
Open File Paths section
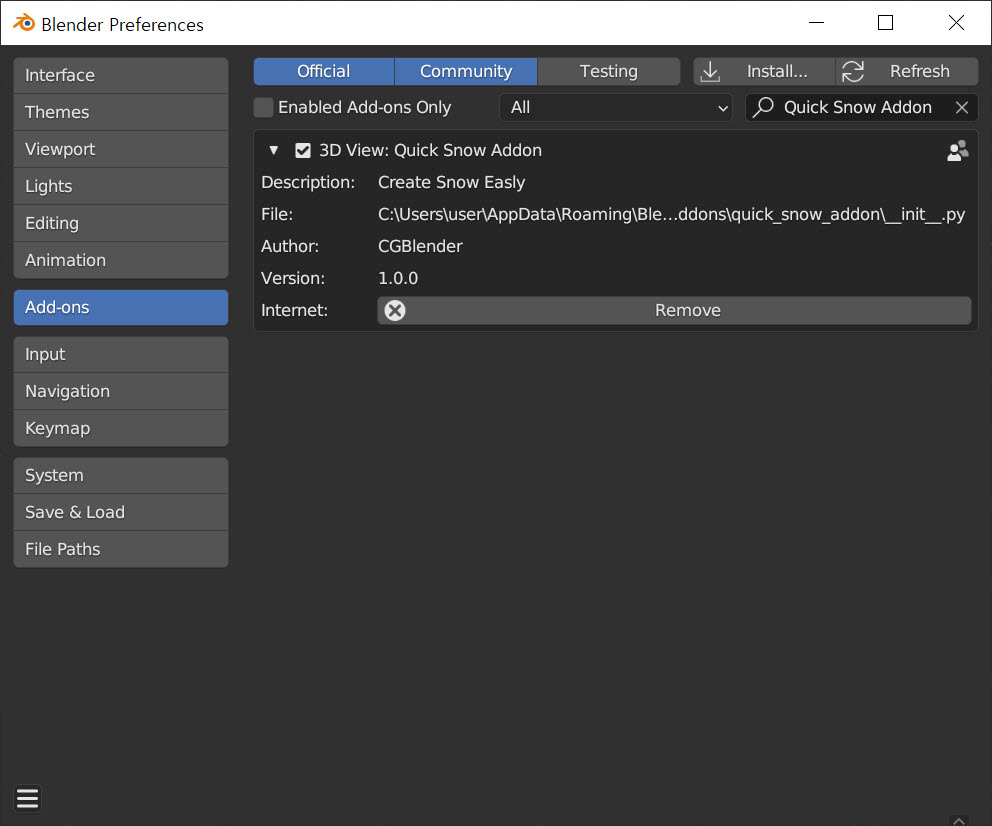point(121,549)
